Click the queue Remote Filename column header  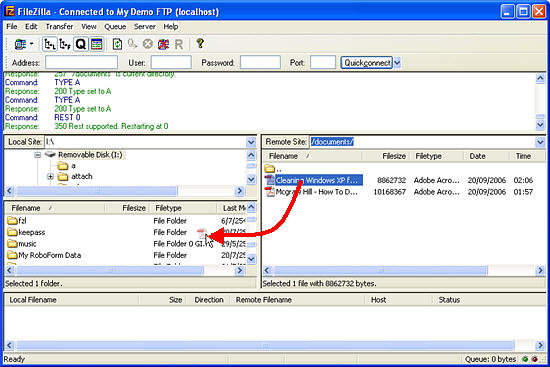tap(297, 300)
